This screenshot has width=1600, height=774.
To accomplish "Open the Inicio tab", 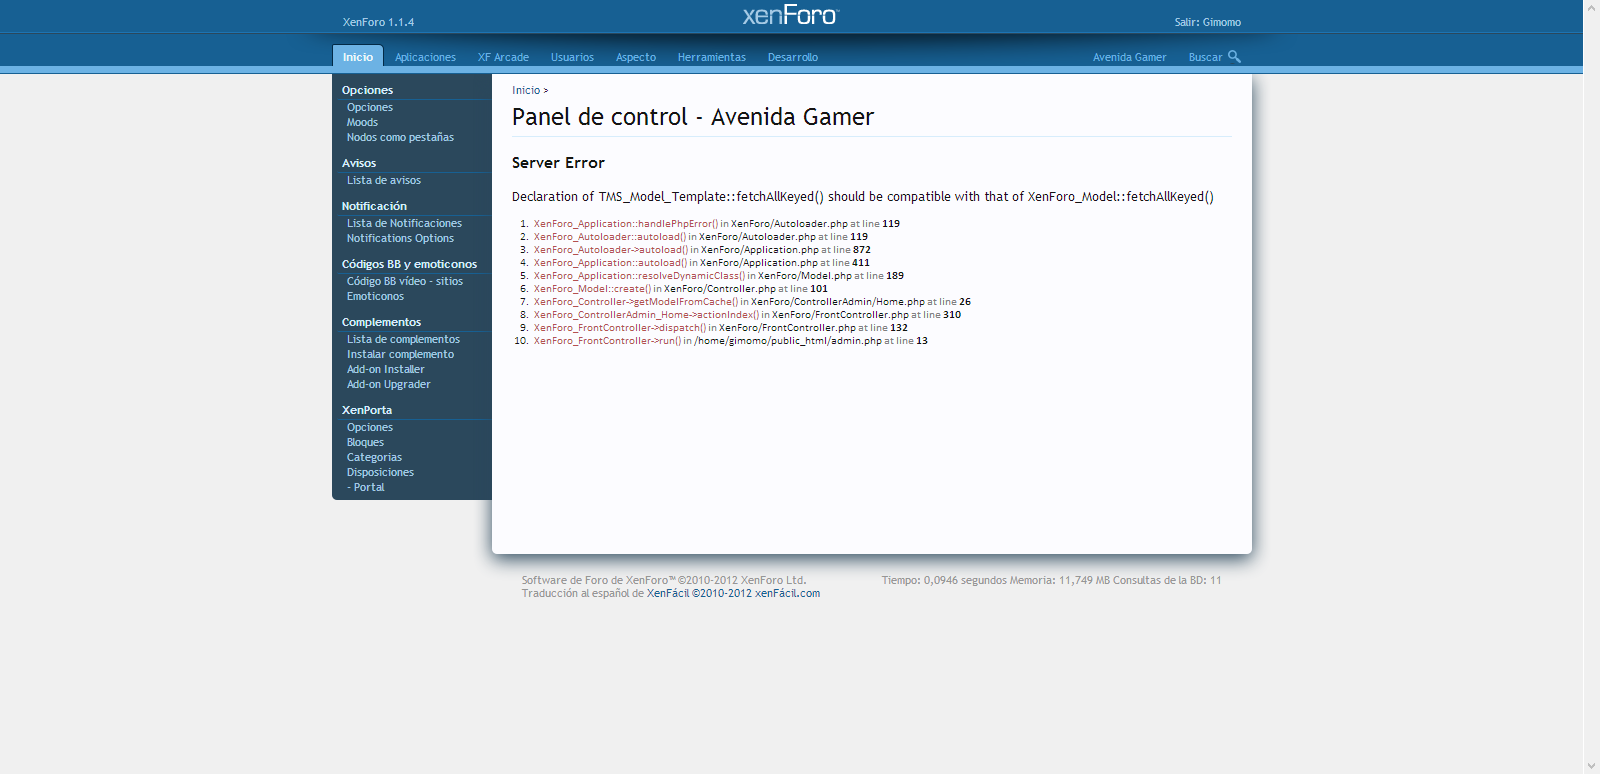I will click(x=357, y=57).
